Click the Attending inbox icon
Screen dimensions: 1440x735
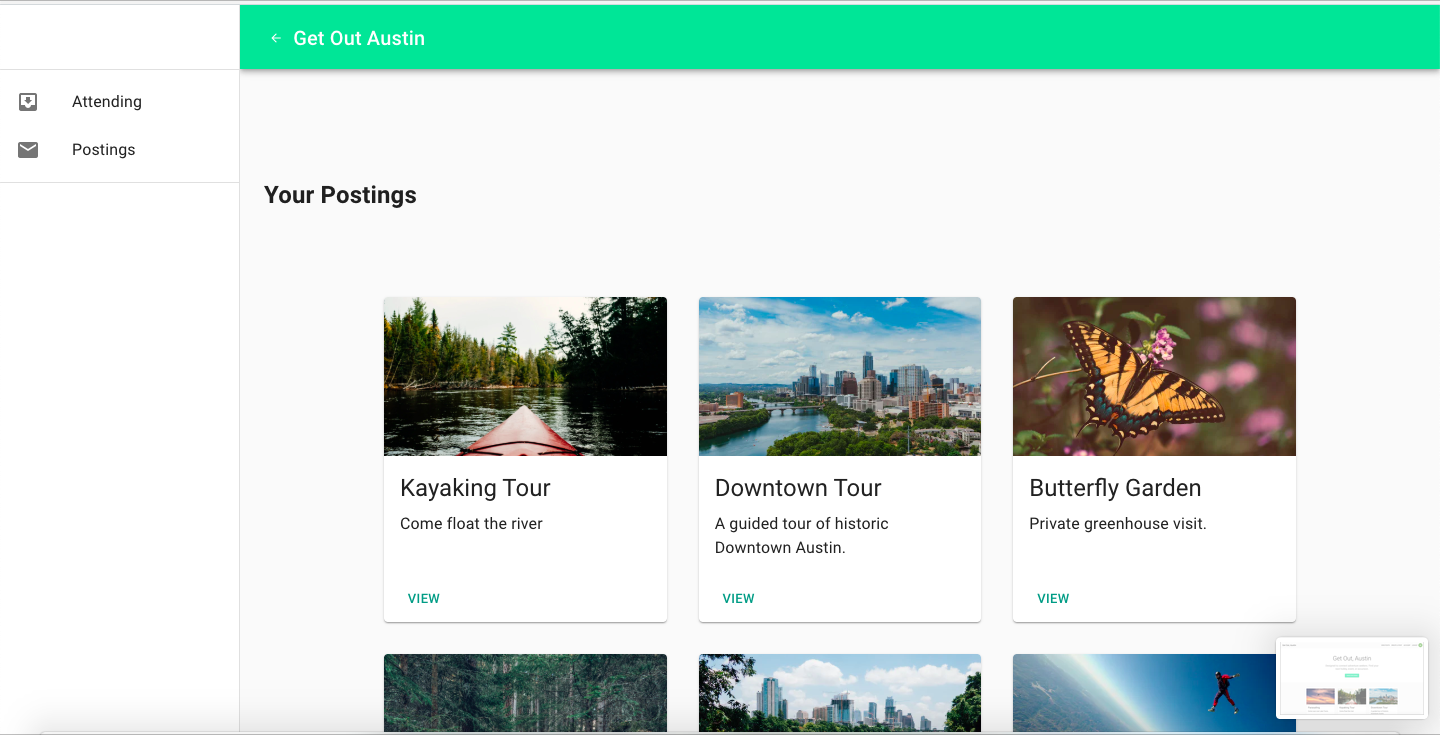tap(28, 102)
